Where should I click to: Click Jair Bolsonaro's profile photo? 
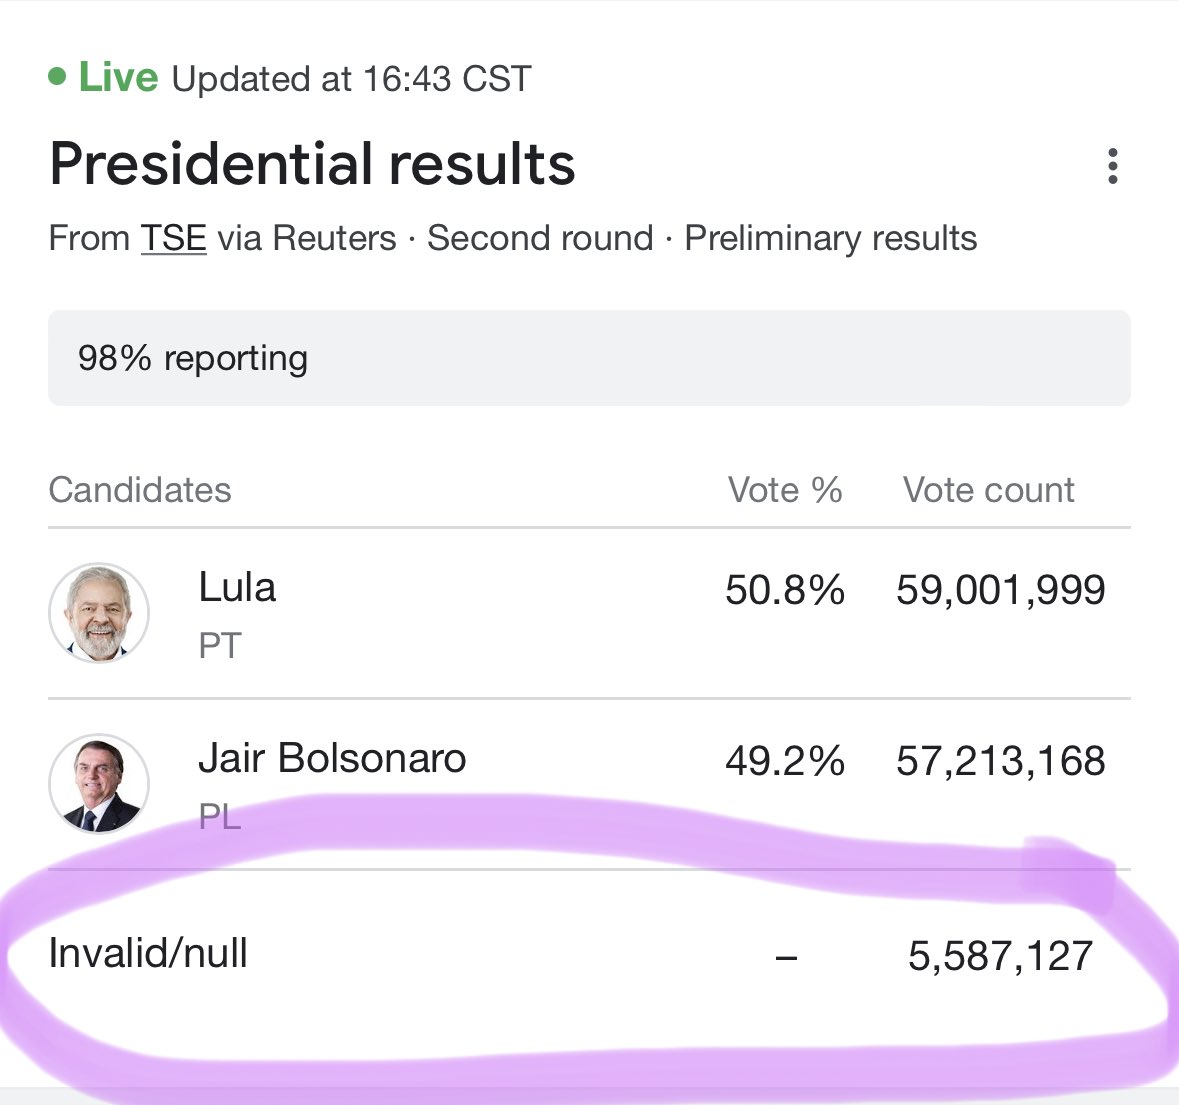click(99, 783)
